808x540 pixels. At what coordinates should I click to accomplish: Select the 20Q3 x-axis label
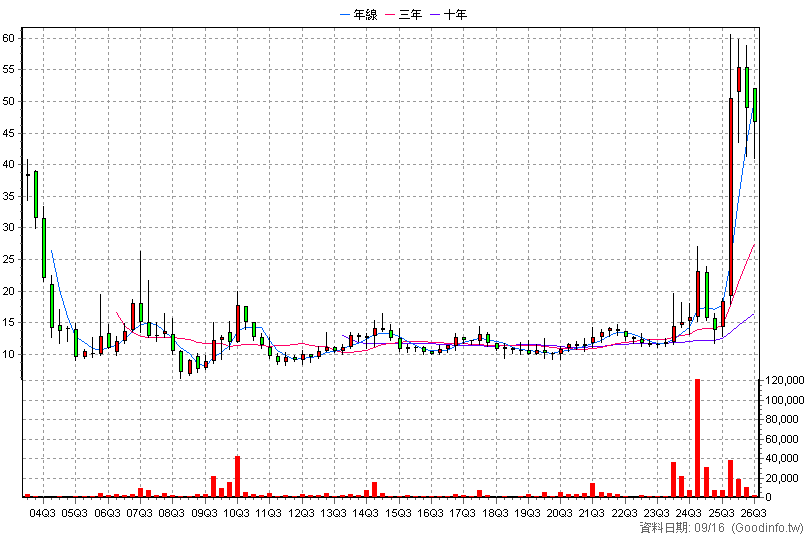[x=560, y=513]
